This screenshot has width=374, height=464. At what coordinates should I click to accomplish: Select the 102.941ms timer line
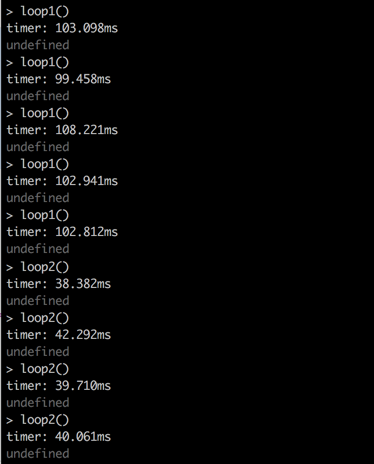62,181
